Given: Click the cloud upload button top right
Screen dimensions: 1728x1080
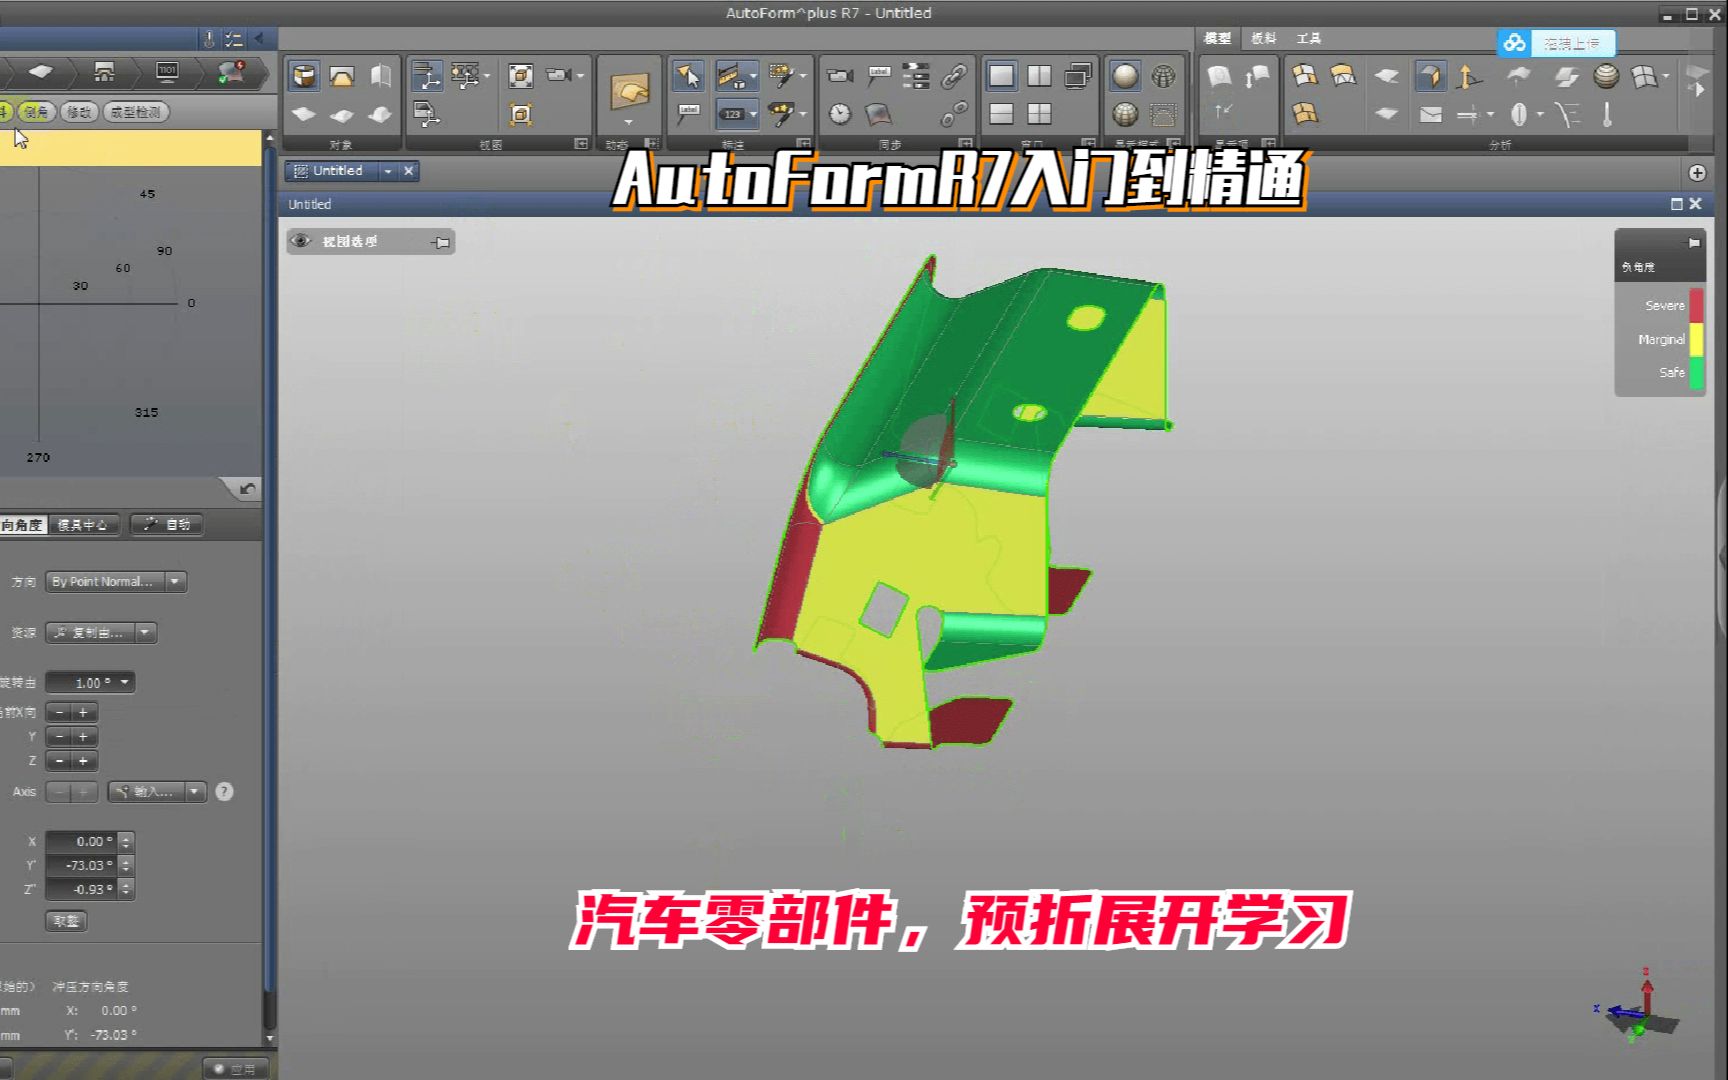Looking at the screenshot, I should pos(1556,43).
